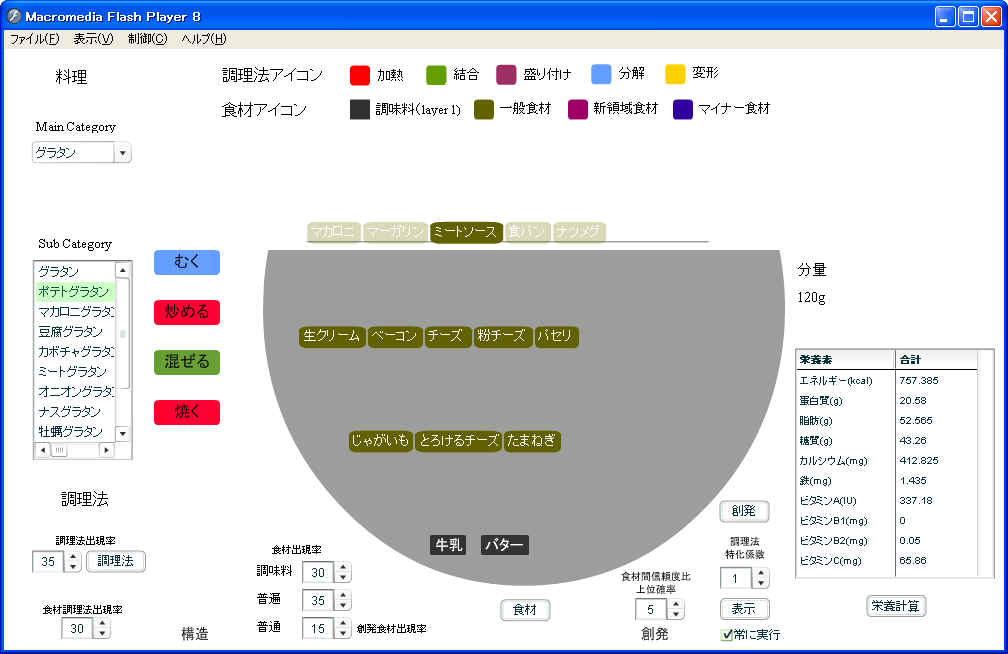Toggle the 常に実行 checkbox
The width and height of the screenshot is (1008, 654).
coord(727,634)
